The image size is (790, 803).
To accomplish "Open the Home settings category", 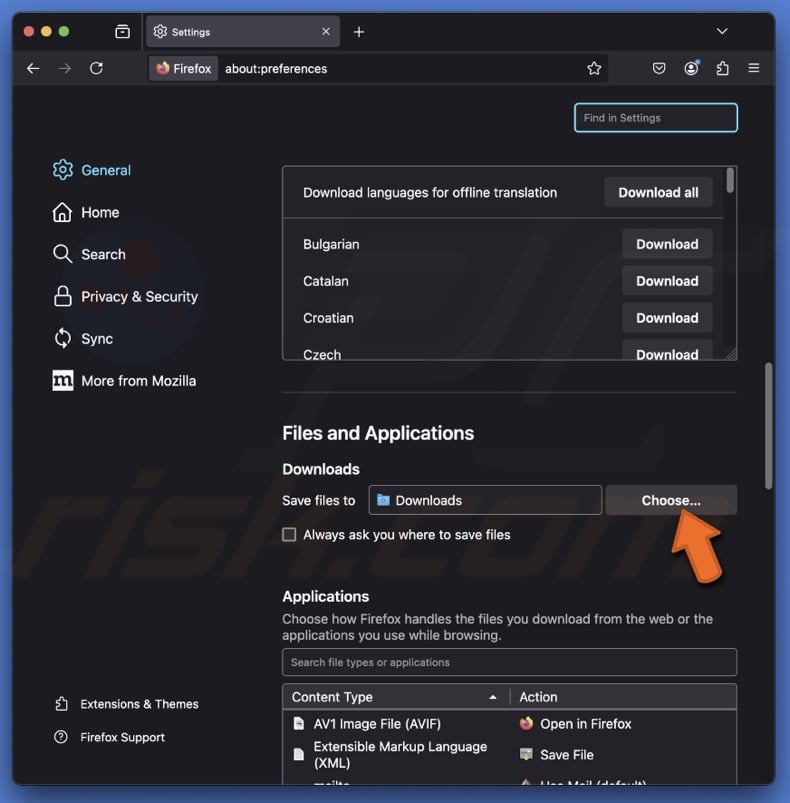I will click(x=86, y=212).
